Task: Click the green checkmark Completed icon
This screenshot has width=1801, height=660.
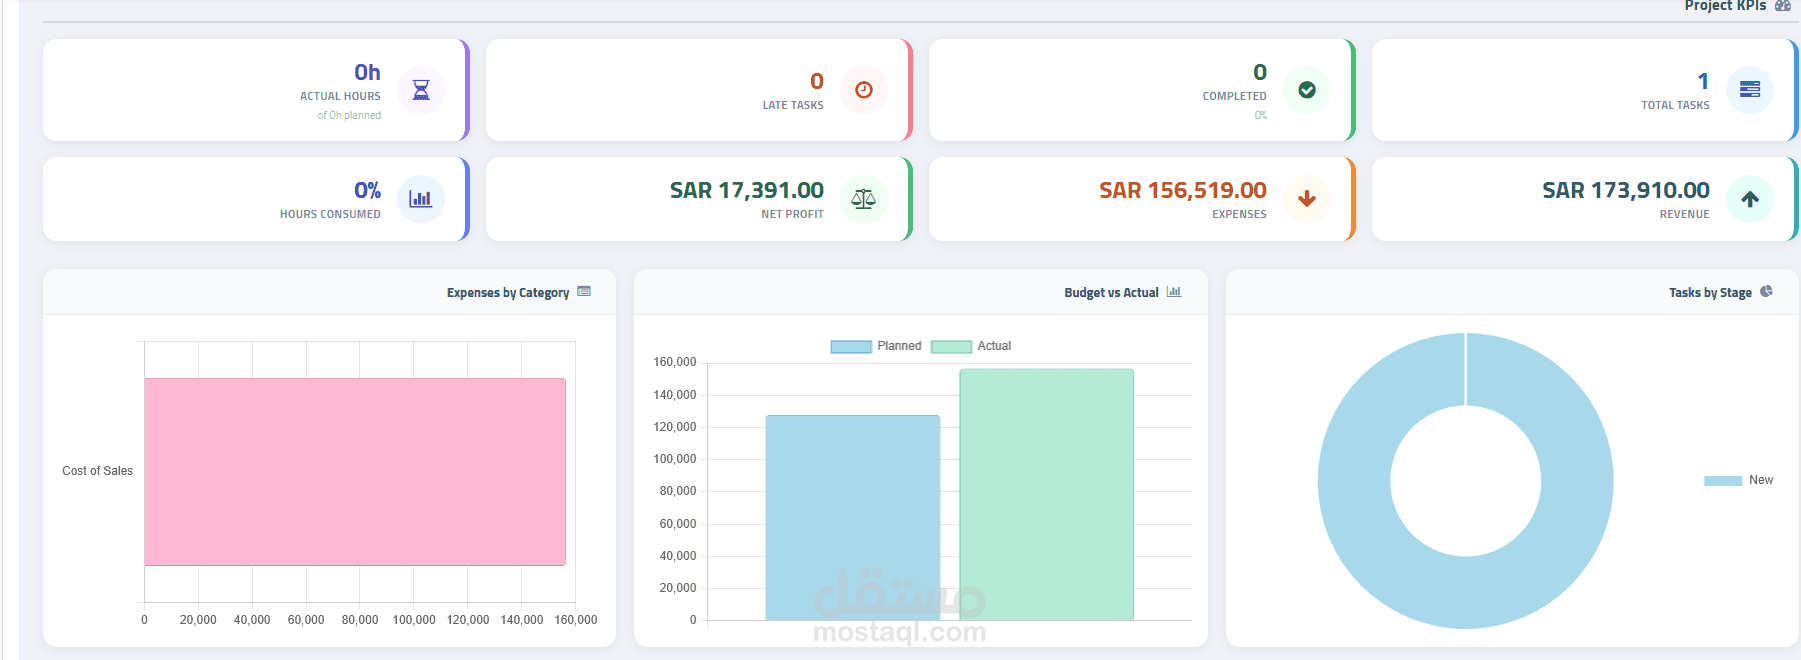Action: (x=1307, y=90)
